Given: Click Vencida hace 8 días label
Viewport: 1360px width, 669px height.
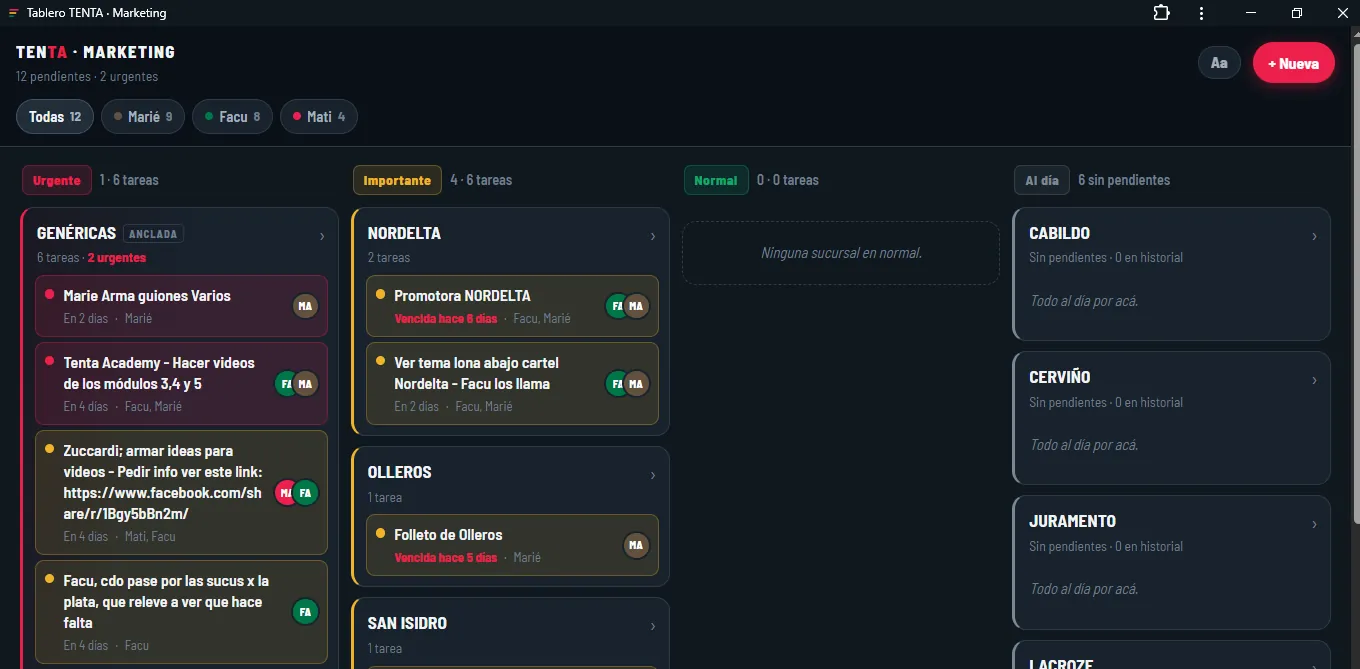Looking at the screenshot, I should tap(446, 319).
